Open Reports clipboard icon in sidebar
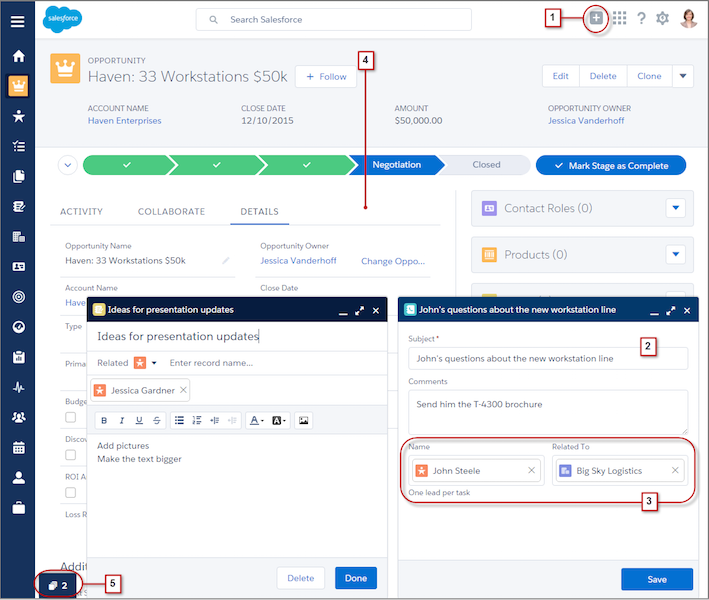709x600 pixels. click(x=19, y=357)
